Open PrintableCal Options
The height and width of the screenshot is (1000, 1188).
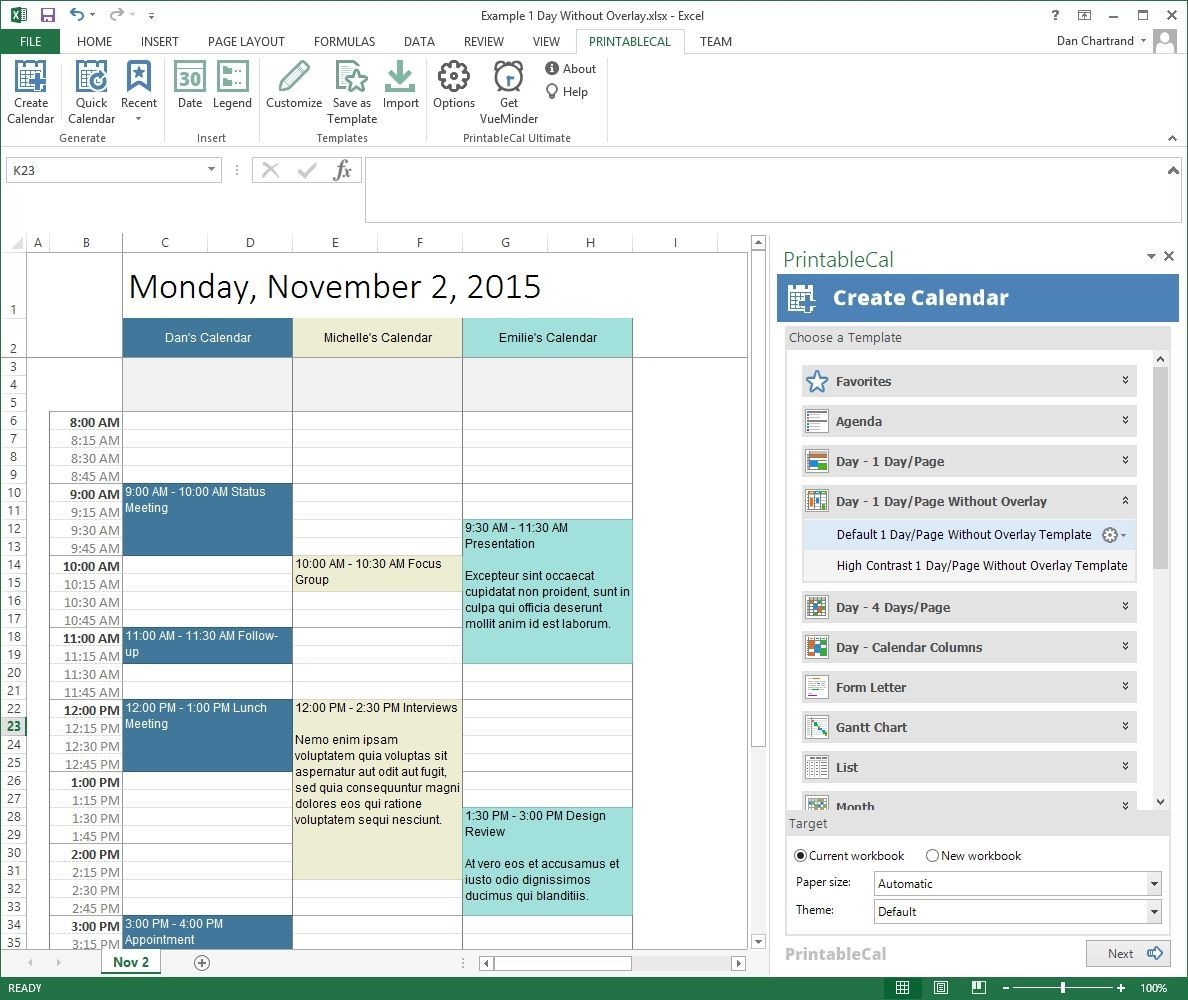[454, 85]
